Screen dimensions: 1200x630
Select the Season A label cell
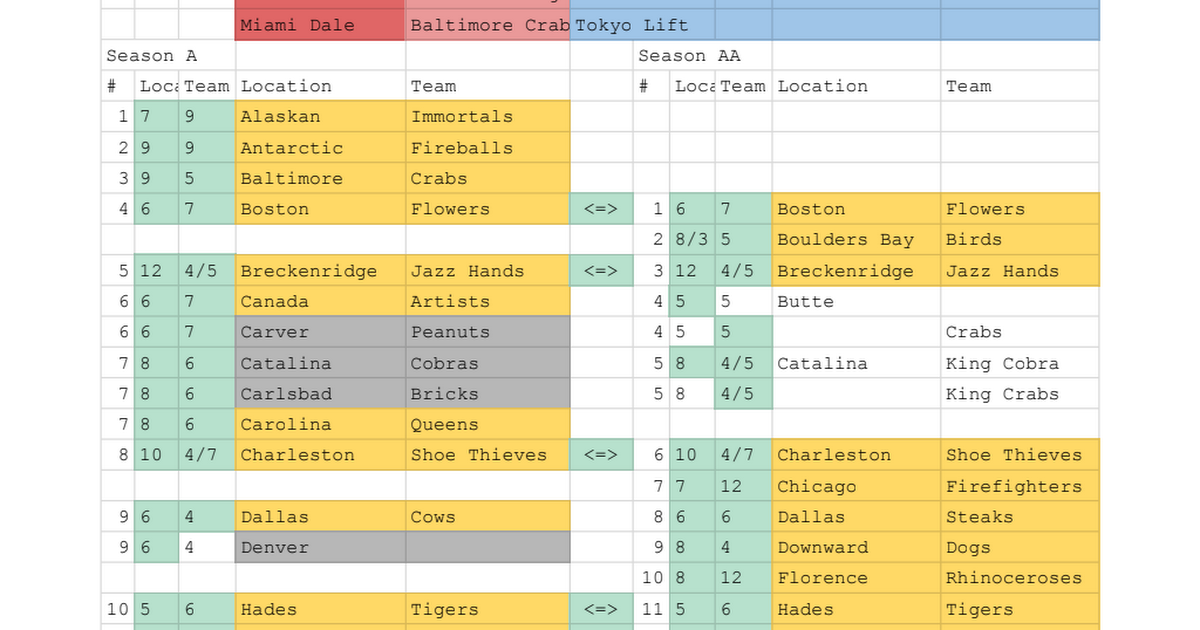click(168, 56)
